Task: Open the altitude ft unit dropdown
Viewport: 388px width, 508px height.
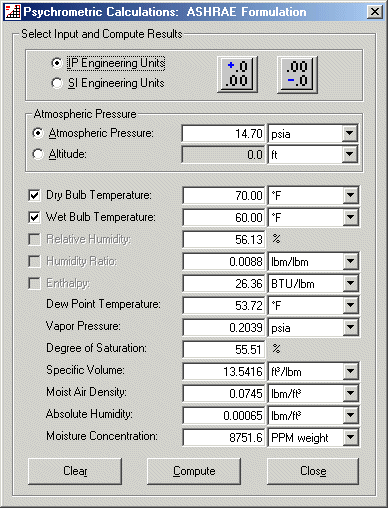Action: pyautogui.click(x=349, y=154)
